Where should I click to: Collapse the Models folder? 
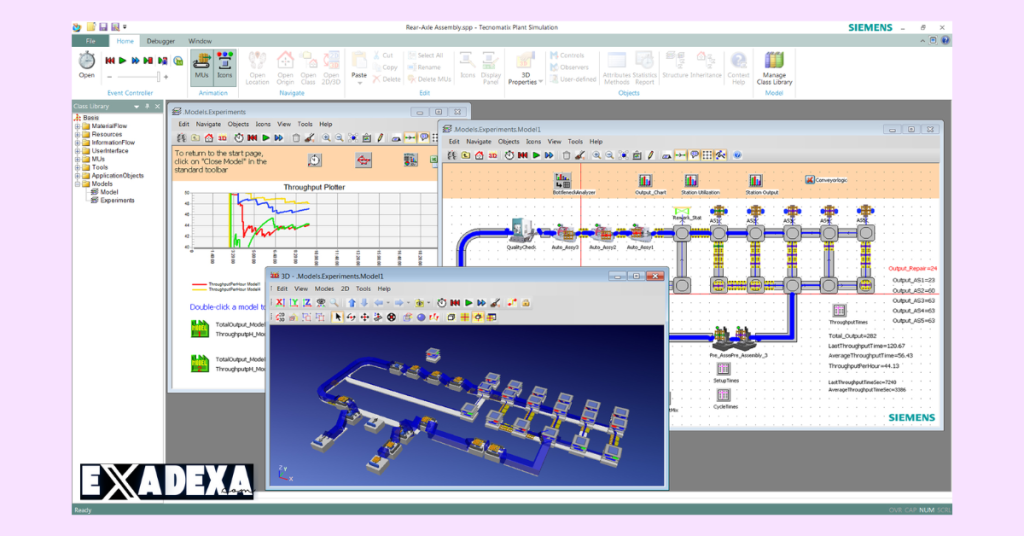click(77, 184)
